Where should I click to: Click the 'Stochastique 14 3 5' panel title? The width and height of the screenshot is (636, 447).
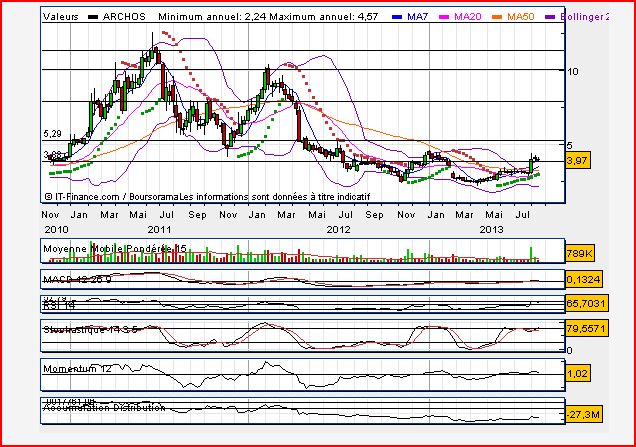(x=90, y=330)
